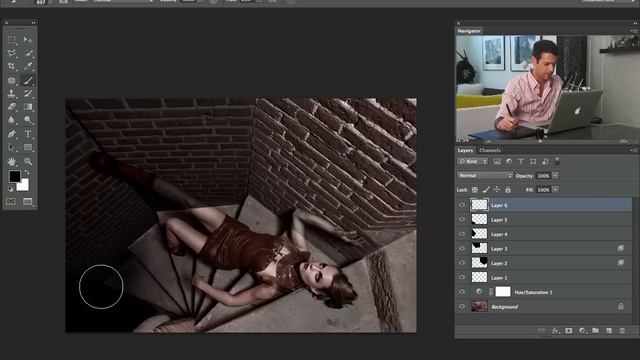The width and height of the screenshot is (640, 360).
Task: Select the History Brush tool
Action: pyautogui.click(x=28, y=93)
